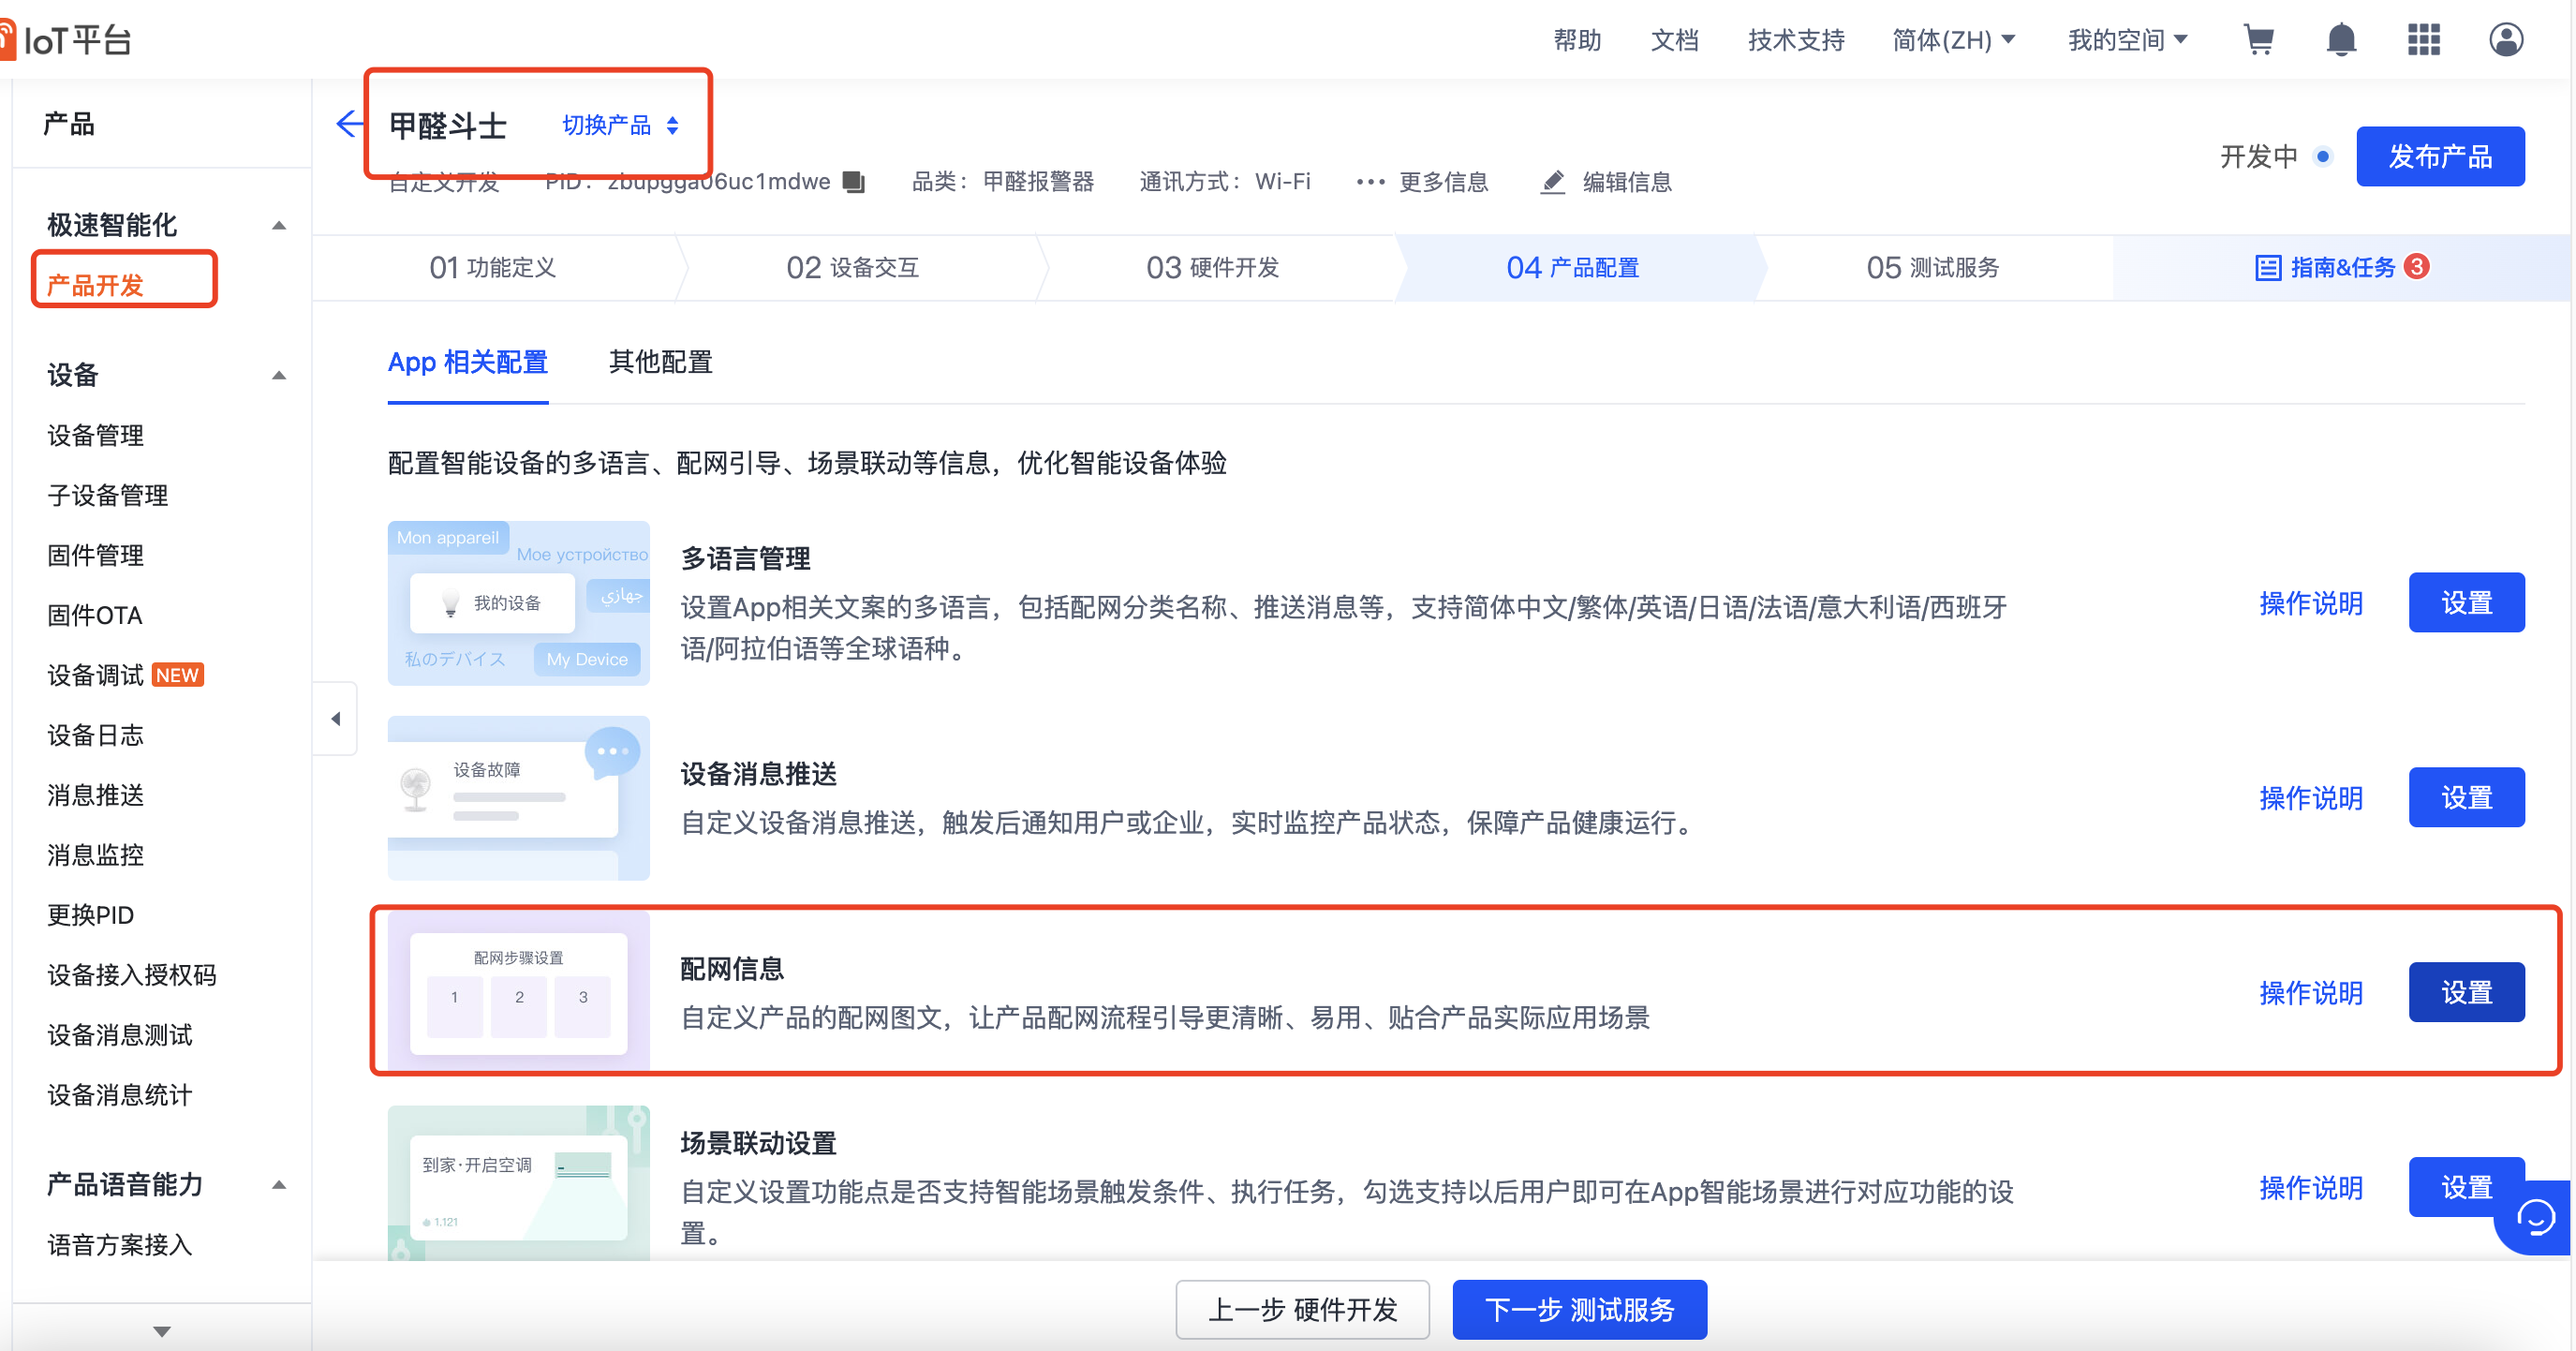Open 子设备管理 in the sidebar
This screenshot has width=2576, height=1351.
point(107,496)
